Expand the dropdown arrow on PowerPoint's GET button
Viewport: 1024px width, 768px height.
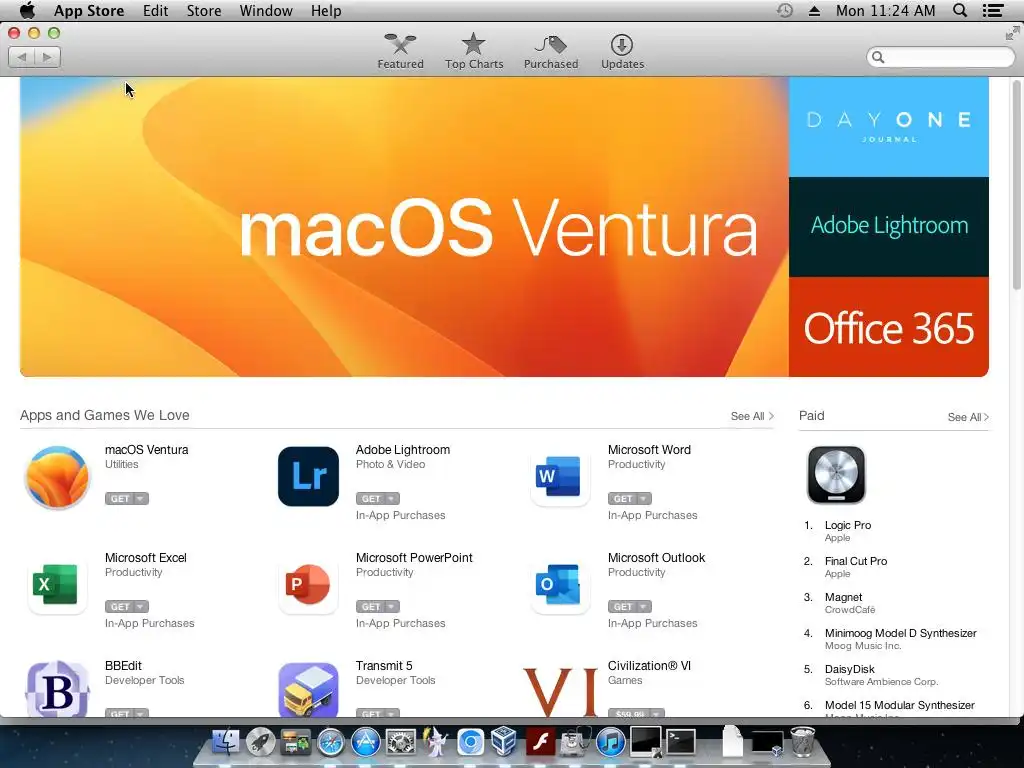[391, 607]
